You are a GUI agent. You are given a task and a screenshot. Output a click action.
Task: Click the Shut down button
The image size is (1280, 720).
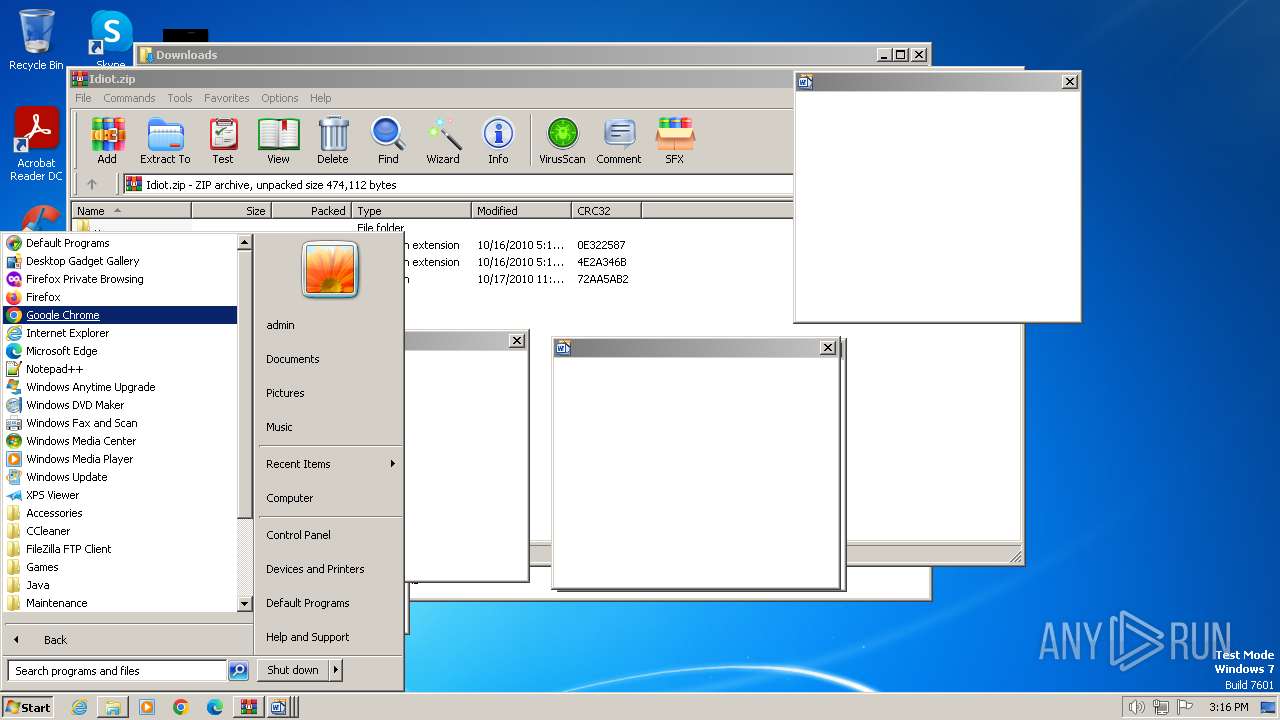coord(293,670)
